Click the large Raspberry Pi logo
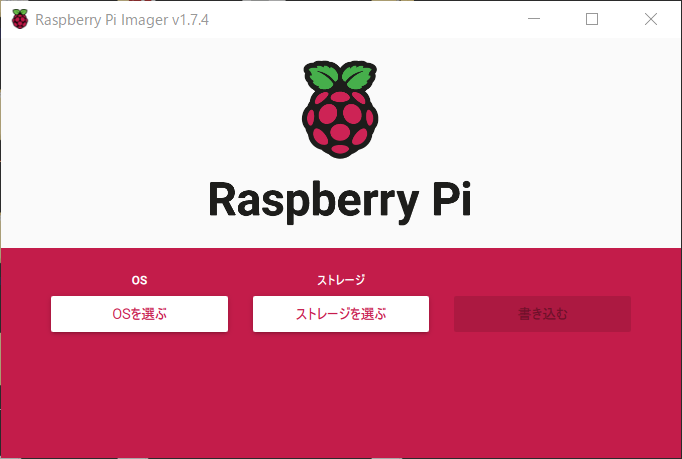This screenshot has height=459, width=682. 340,109
